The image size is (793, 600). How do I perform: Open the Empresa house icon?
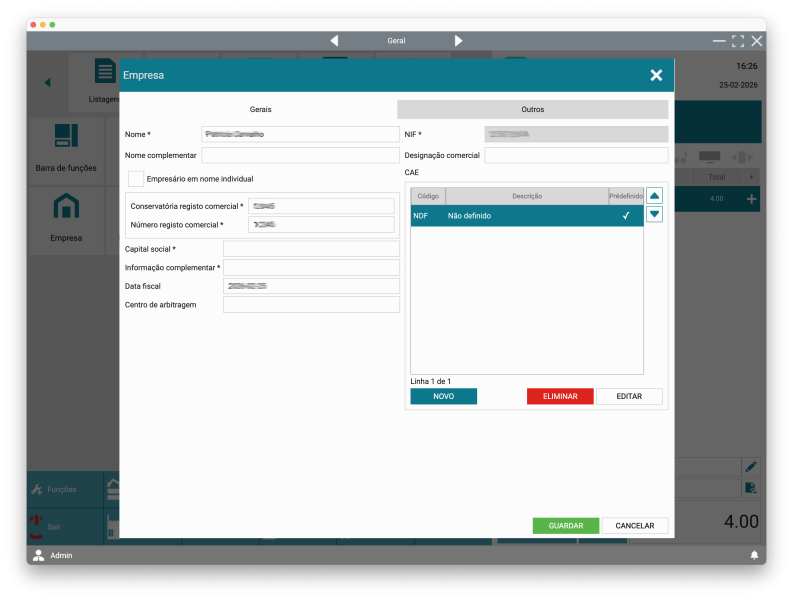click(66, 206)
